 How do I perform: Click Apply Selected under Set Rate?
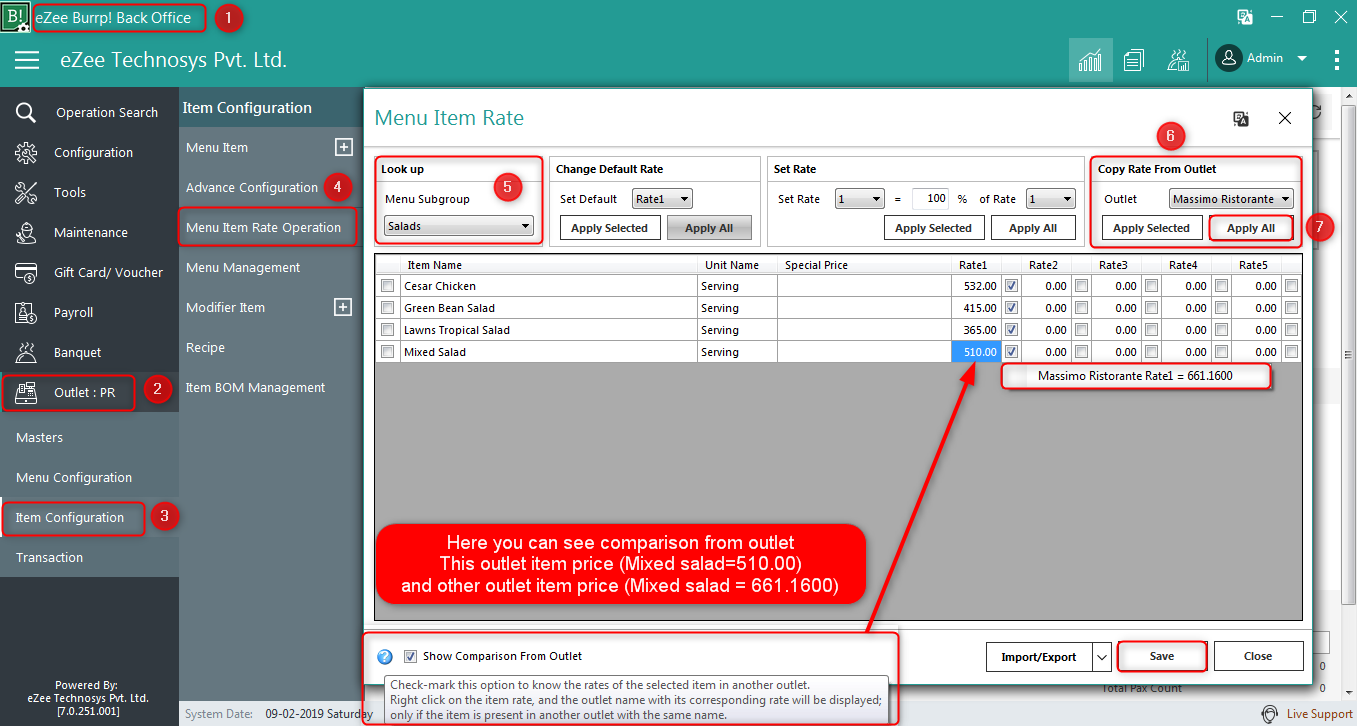pos(933,228)
